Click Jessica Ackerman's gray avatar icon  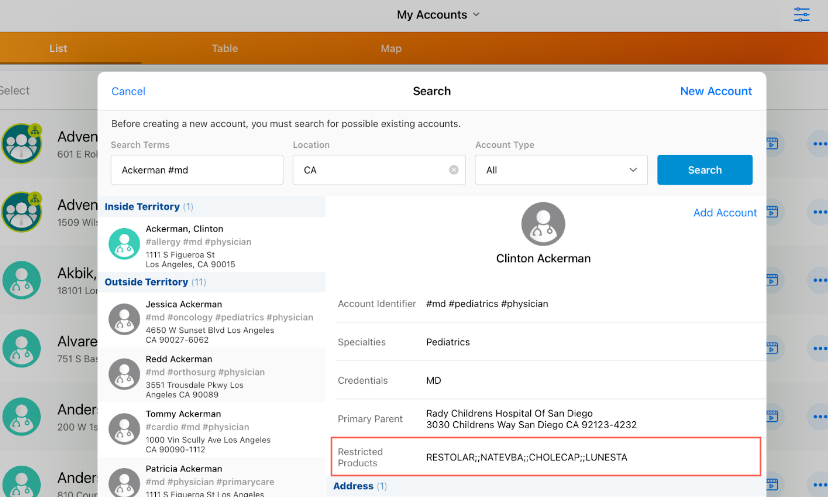(x=124, y=320)
